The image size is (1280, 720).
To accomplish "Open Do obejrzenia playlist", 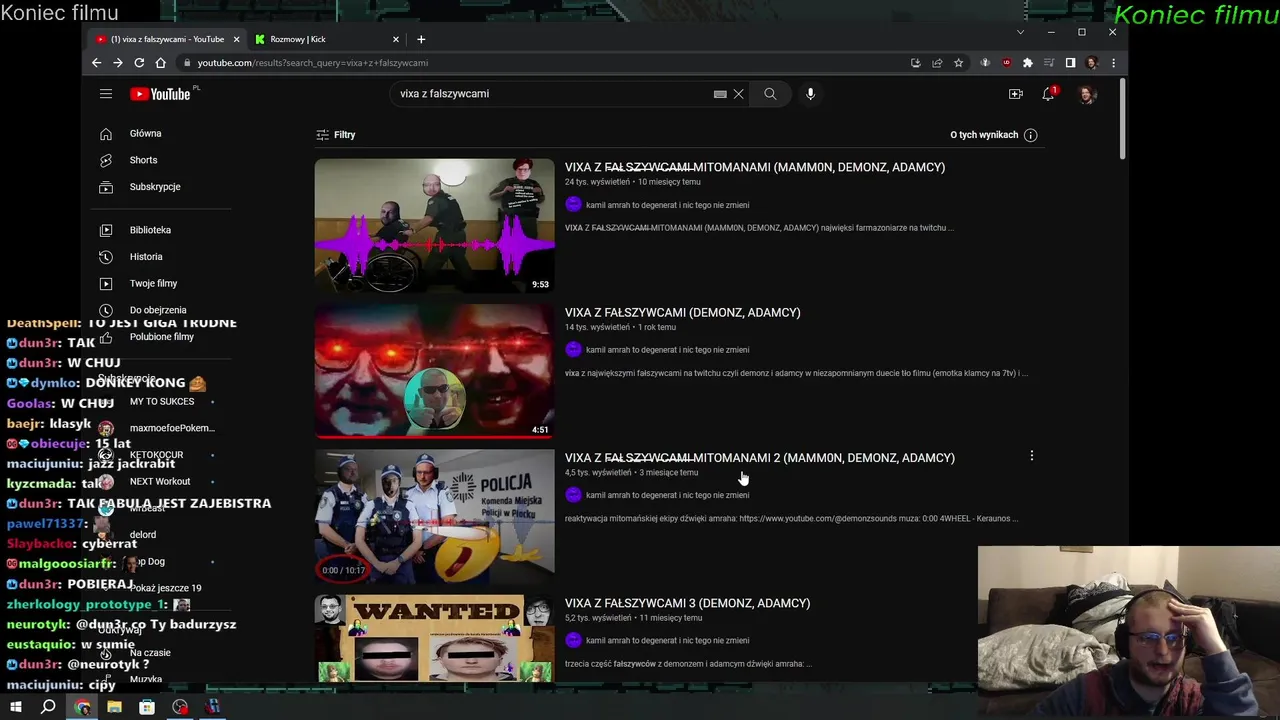I will click(x=160, y=310).
